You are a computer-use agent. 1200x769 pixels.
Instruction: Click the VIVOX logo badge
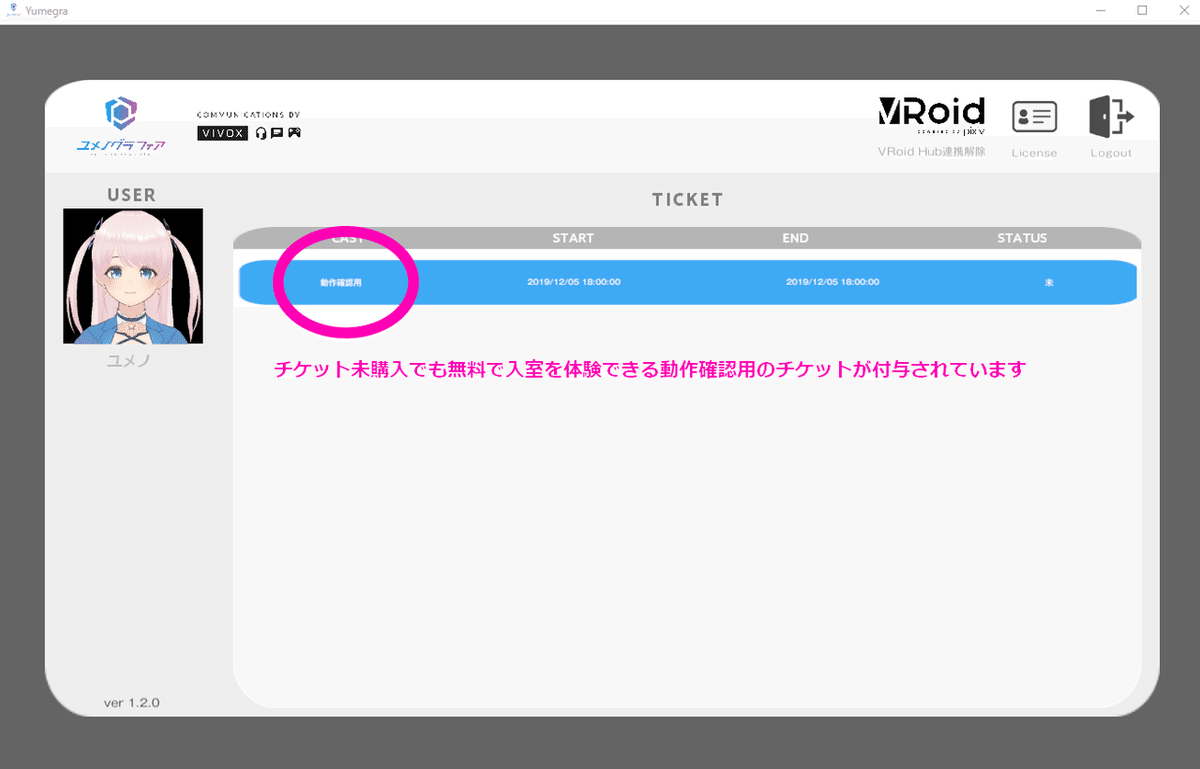[222, 133]
